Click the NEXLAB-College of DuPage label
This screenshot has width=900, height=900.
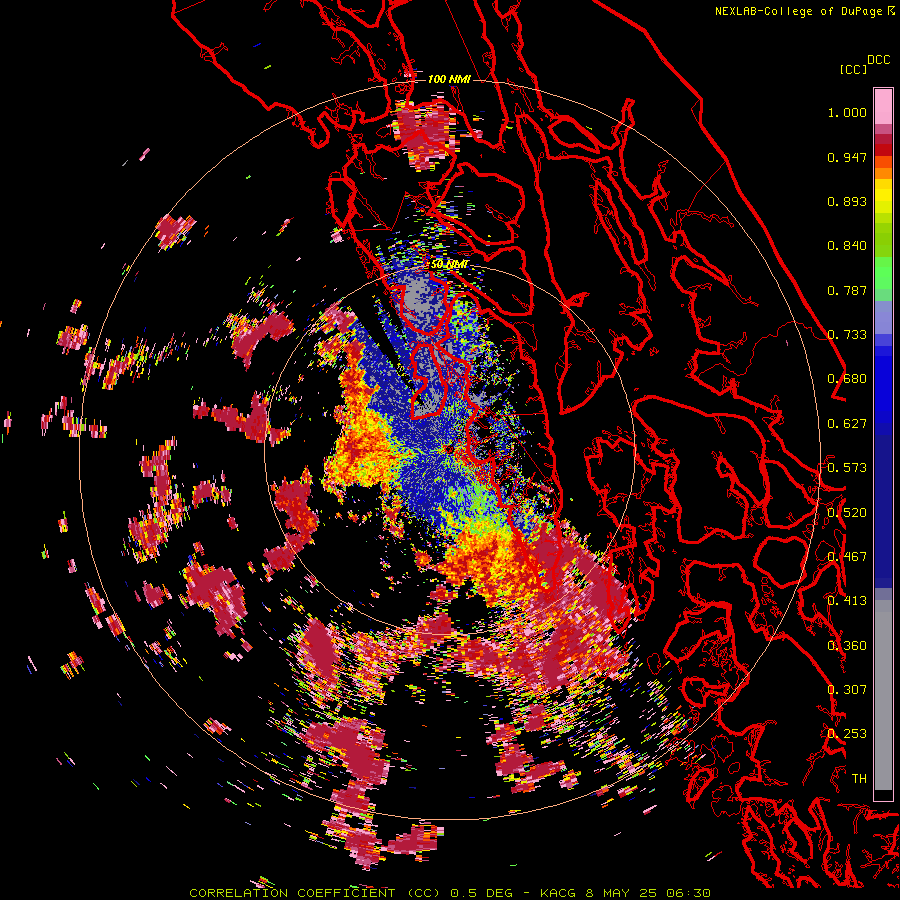click(798, 11)
